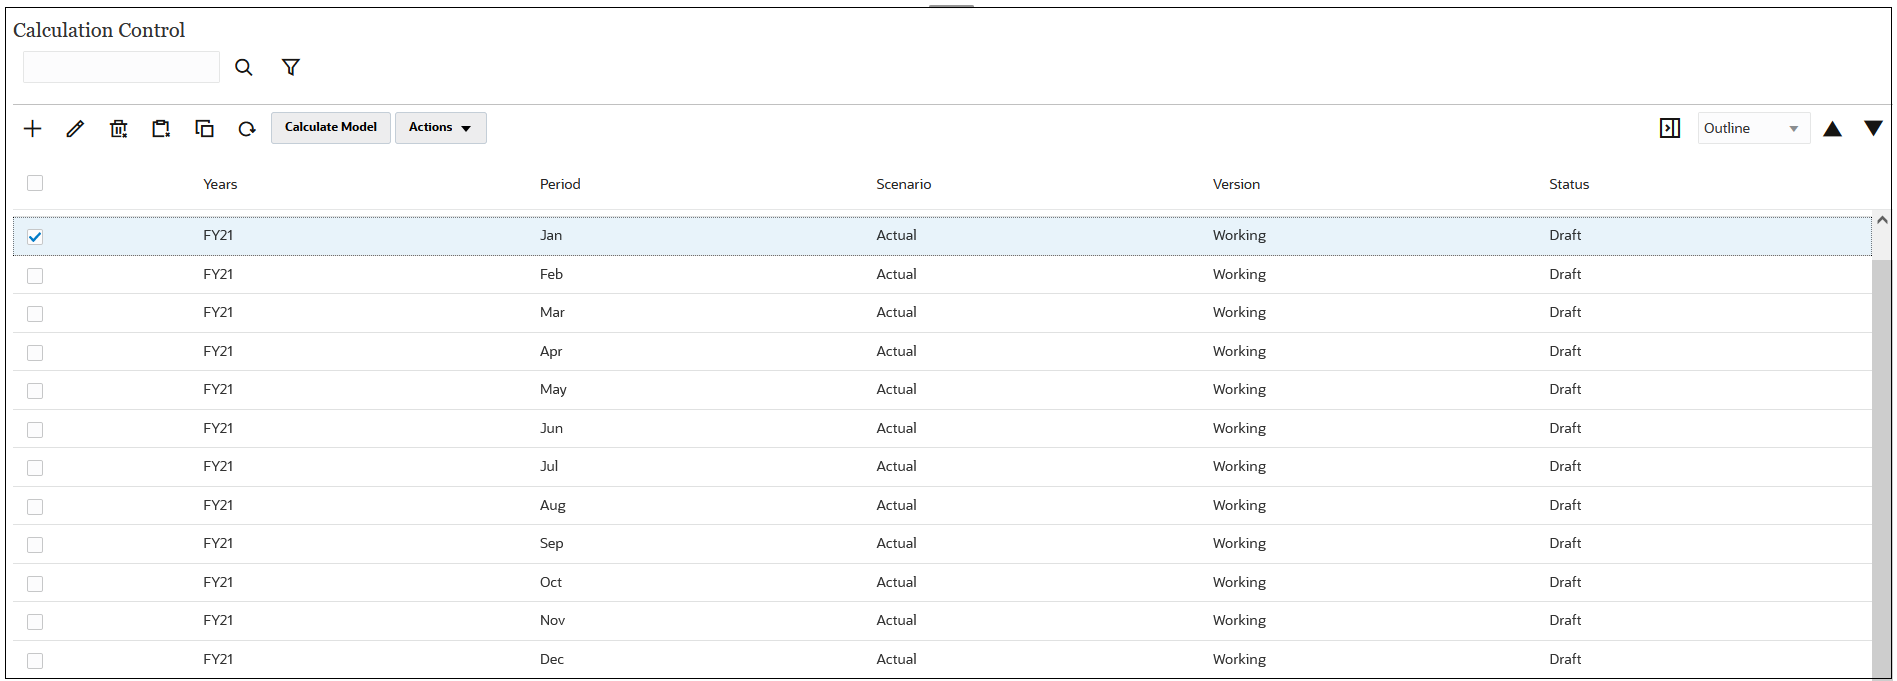Select the Nov period cell
This screenshot has width=1897, height=681.
552,620
